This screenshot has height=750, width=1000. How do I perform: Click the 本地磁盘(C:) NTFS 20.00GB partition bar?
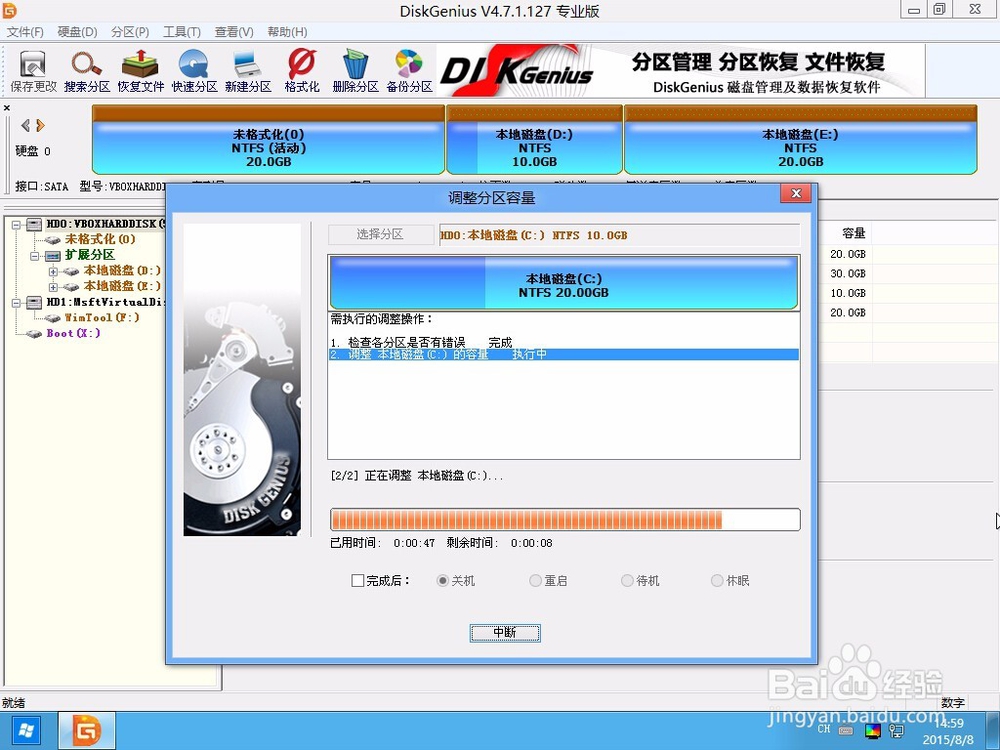tap(564, 283)
